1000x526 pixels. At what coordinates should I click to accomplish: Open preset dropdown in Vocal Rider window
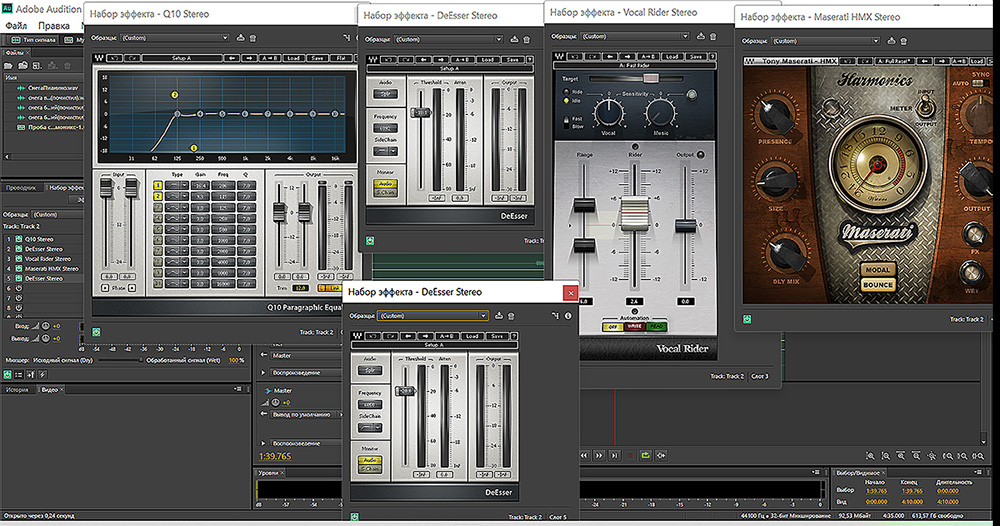pyautogui.click(x=635, y=36)
